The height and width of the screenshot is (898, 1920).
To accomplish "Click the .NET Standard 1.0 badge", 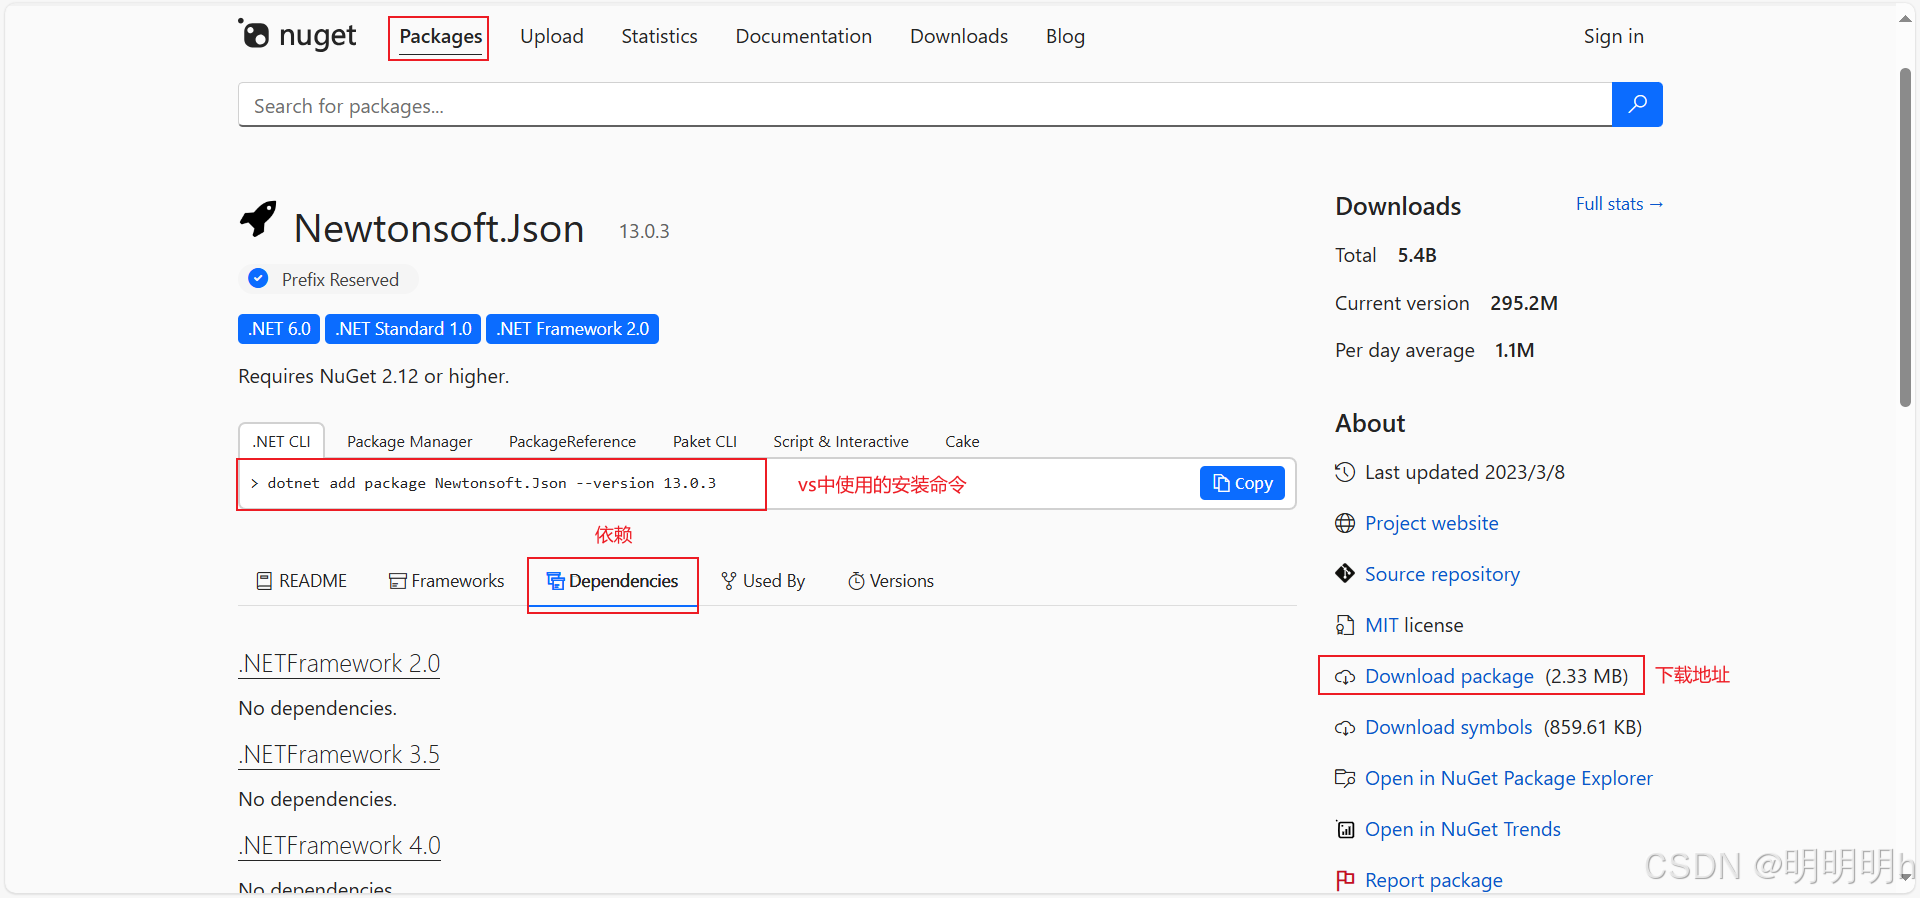I will [403, 329].
